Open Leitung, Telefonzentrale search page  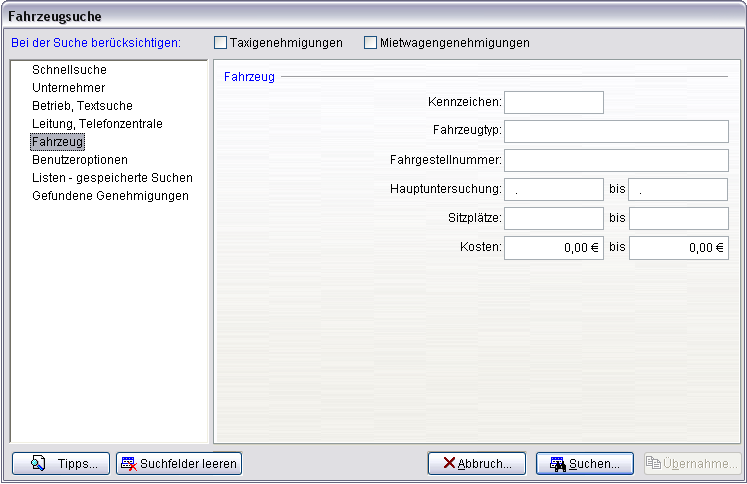coord(97,124)
